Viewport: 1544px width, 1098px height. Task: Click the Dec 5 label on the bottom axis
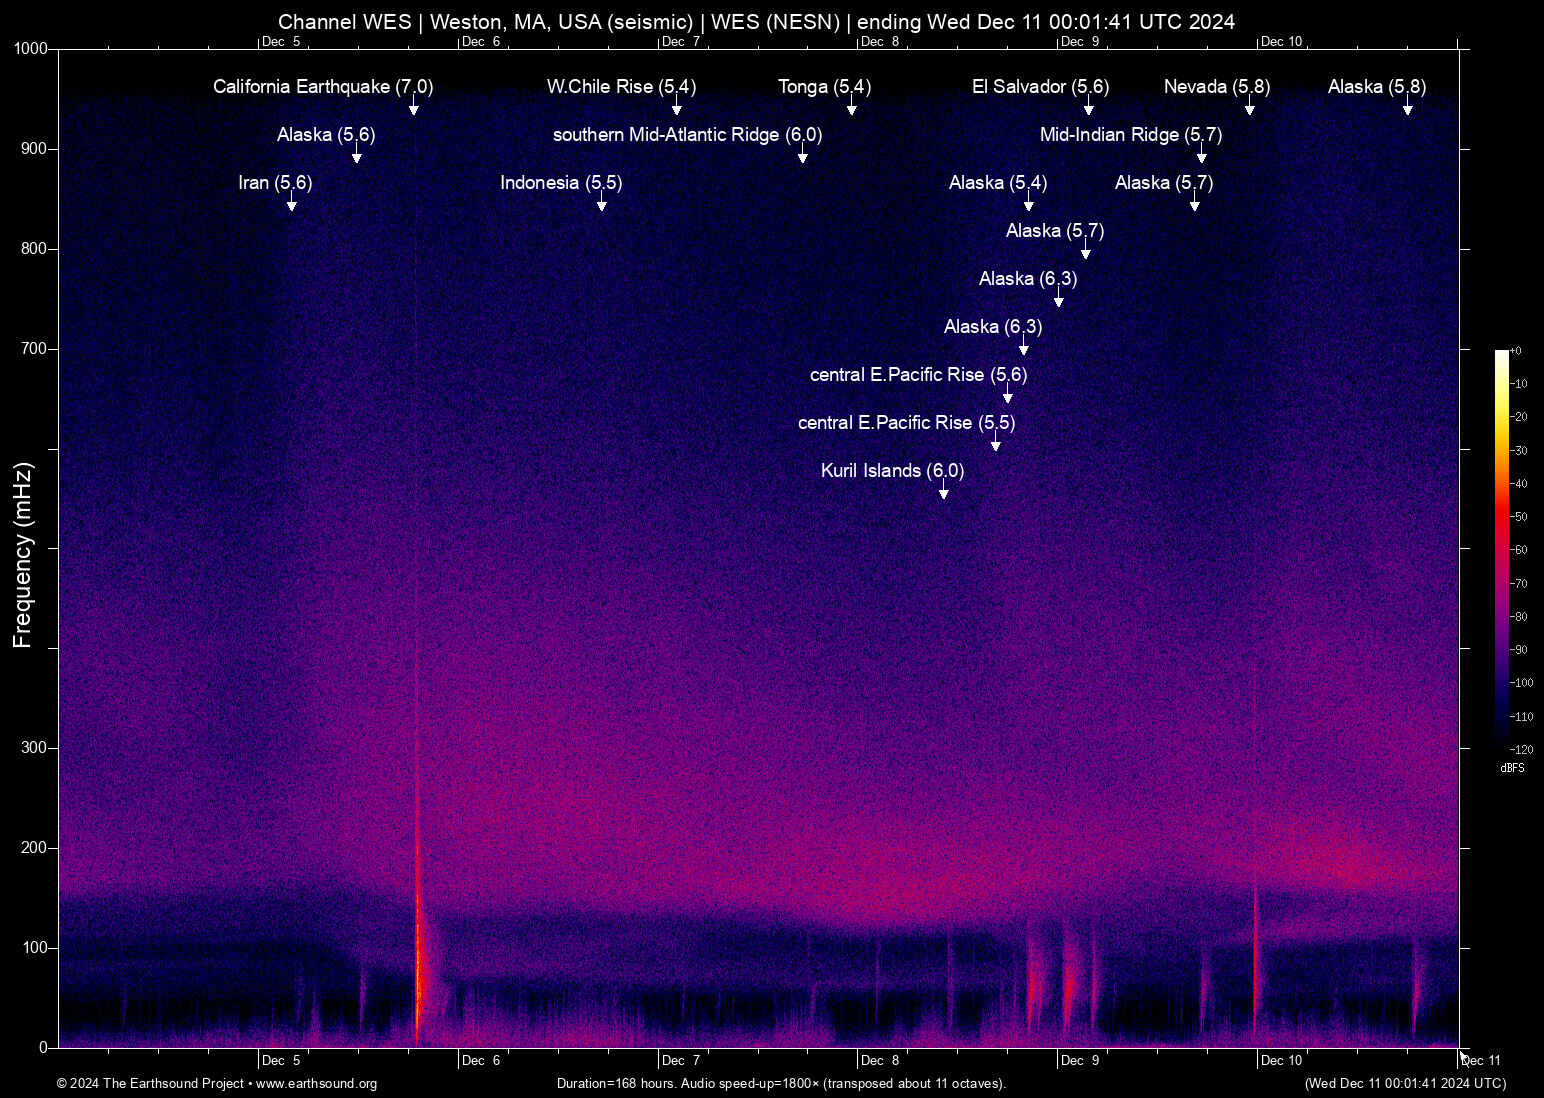coord(281,1061)
